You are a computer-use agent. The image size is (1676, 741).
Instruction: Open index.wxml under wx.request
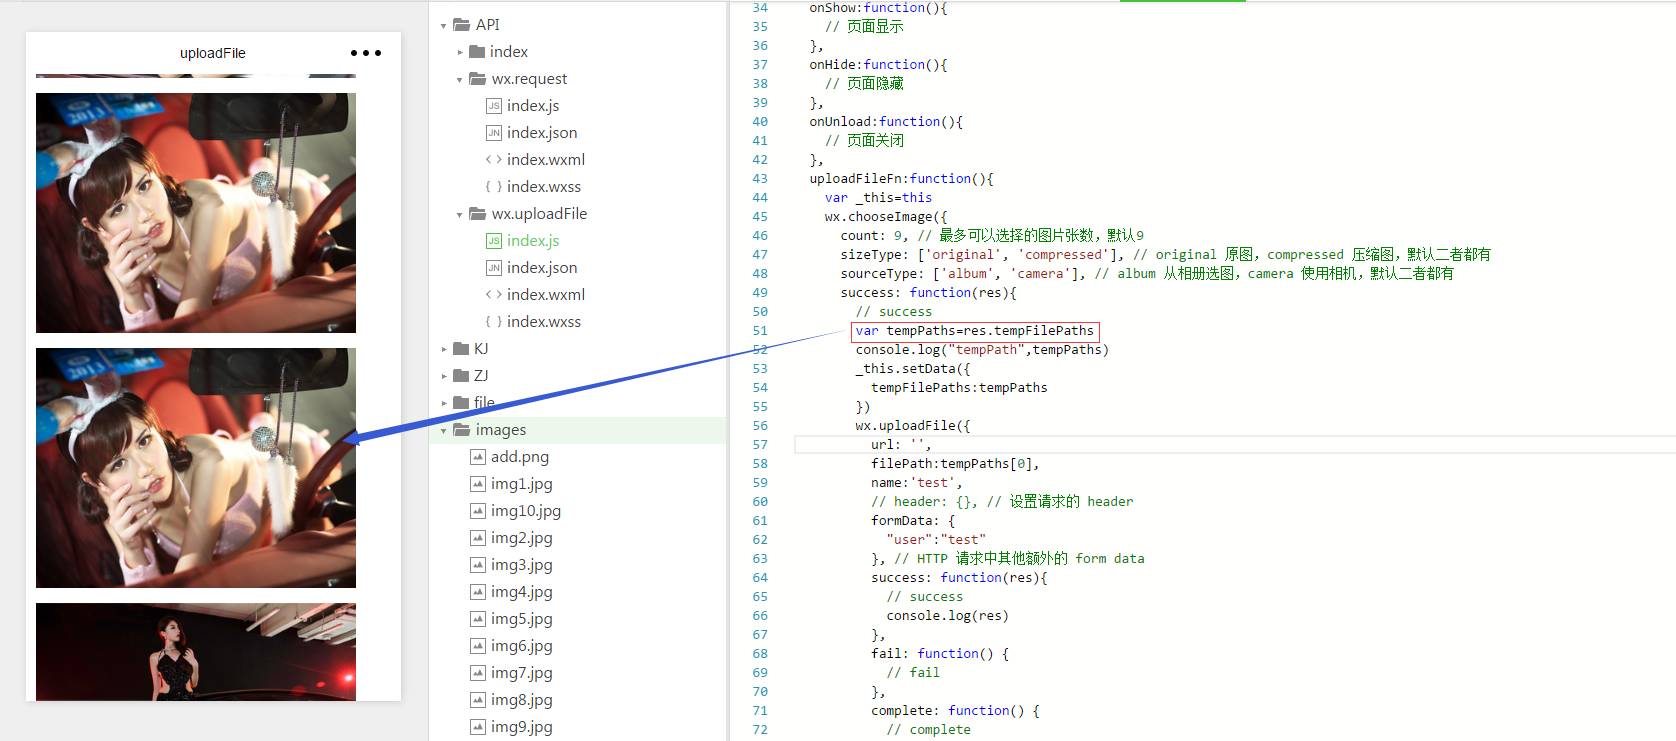[546, 159]
